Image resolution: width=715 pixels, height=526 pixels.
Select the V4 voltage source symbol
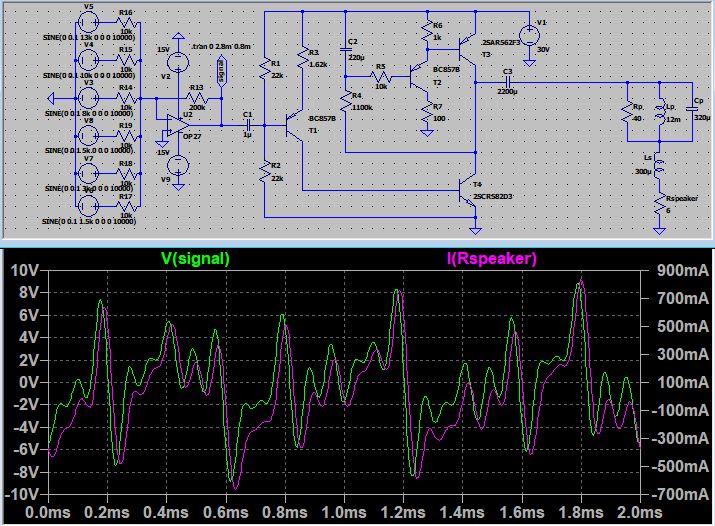[88, 60]
